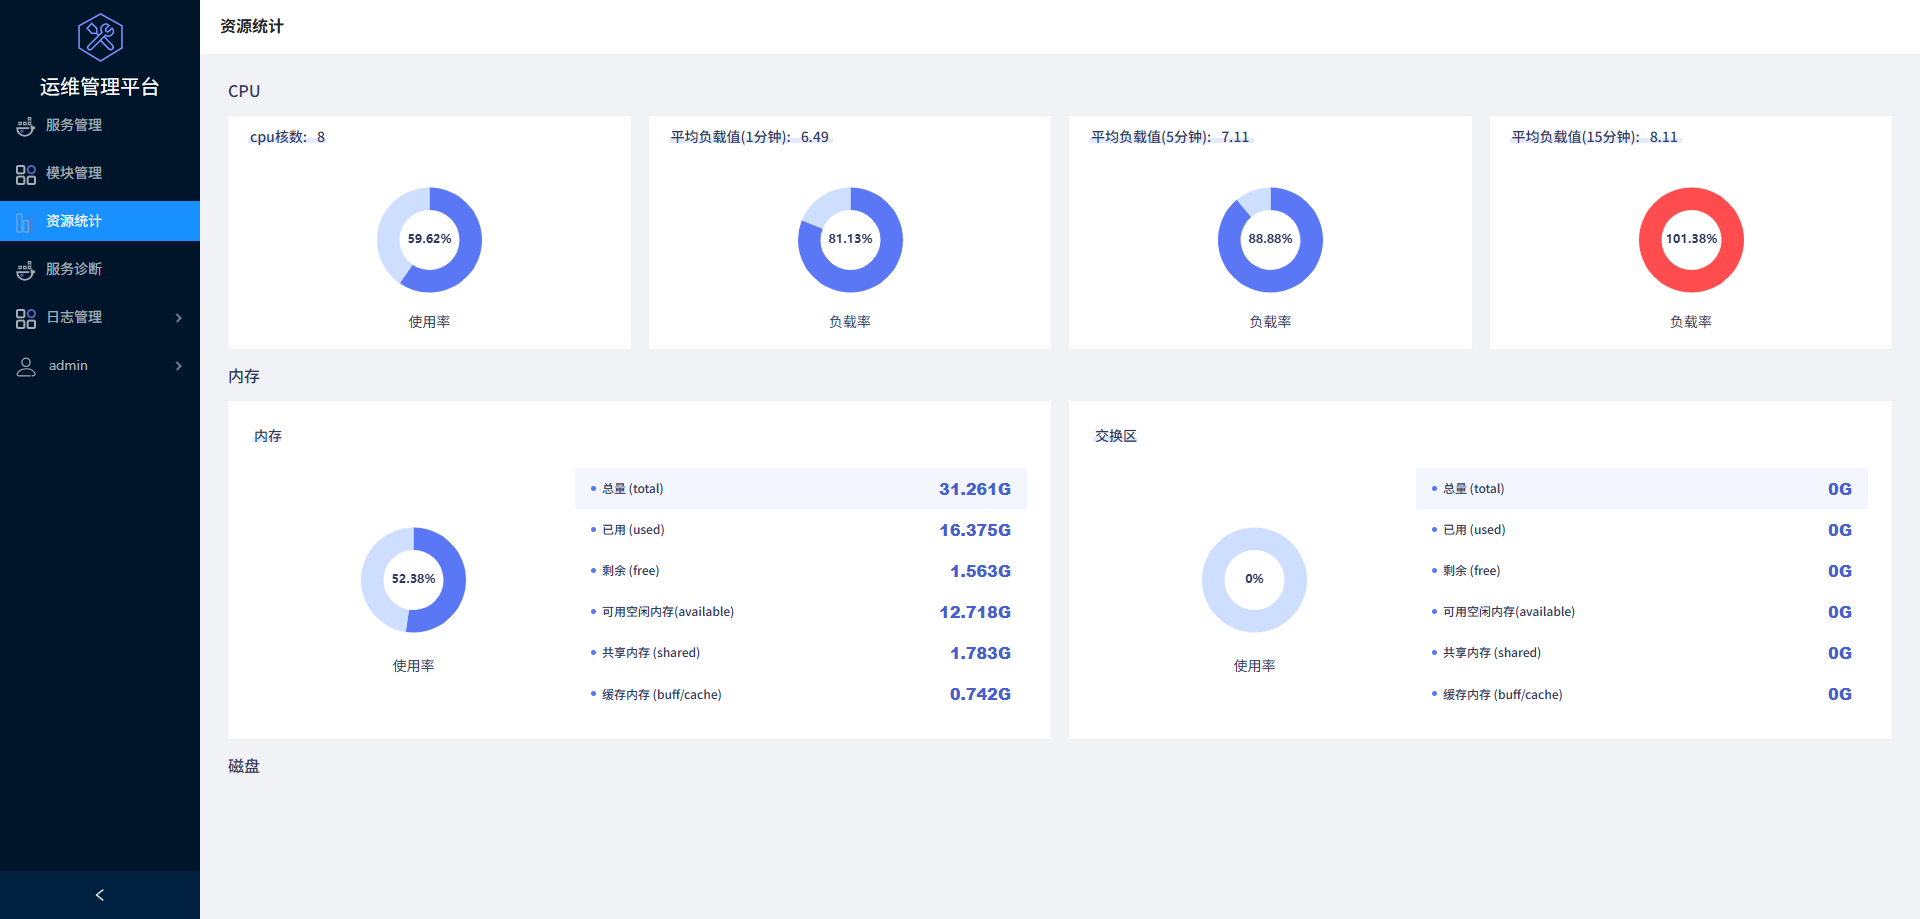Go to 服务诊断 menu item
The height and width of the screenshot is (919, 1920).
(x=100, y=269)
